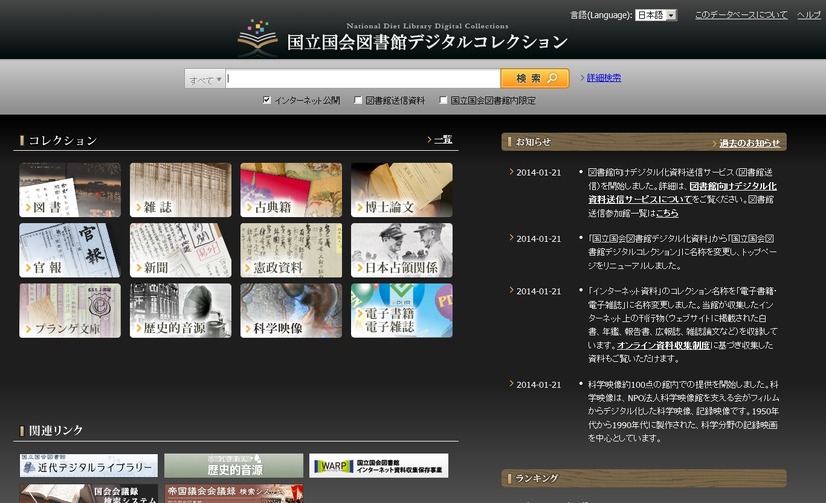The image size is (826, 503).
Task: Open the WARP インターネット資料収集保存事業 banner
Action: 379,466
